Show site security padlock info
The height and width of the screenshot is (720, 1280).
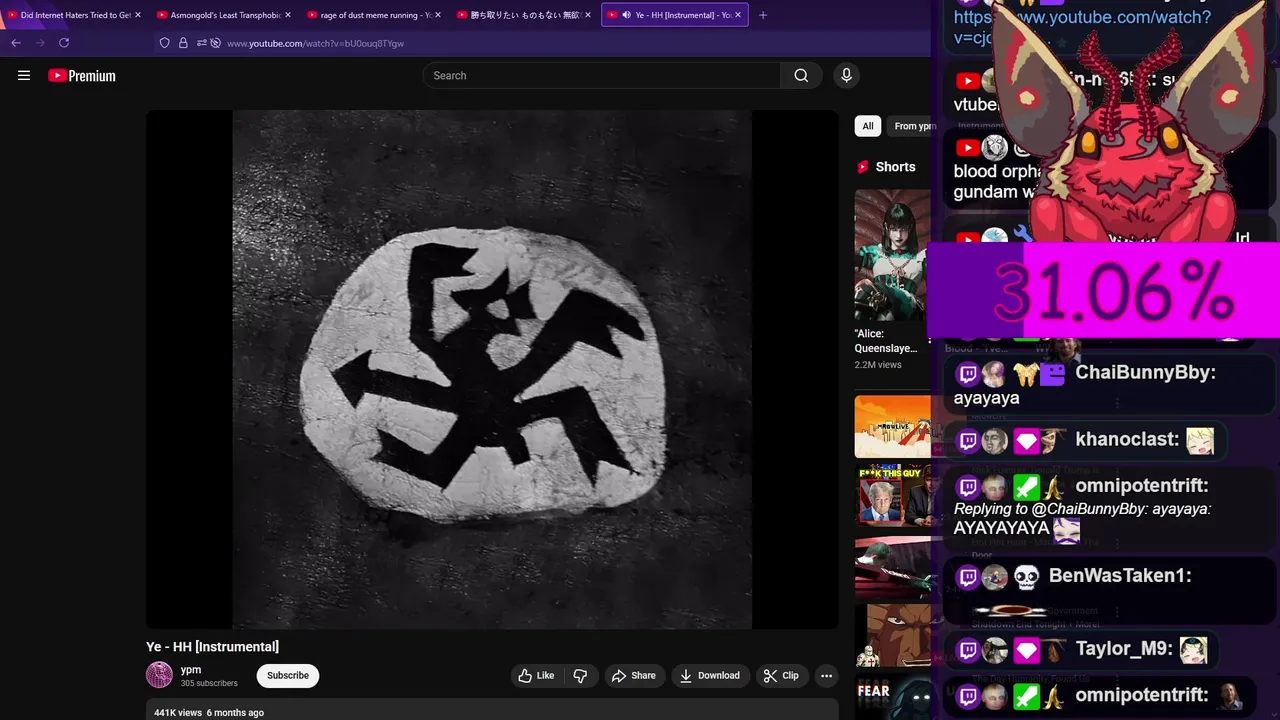click(183, 43)
